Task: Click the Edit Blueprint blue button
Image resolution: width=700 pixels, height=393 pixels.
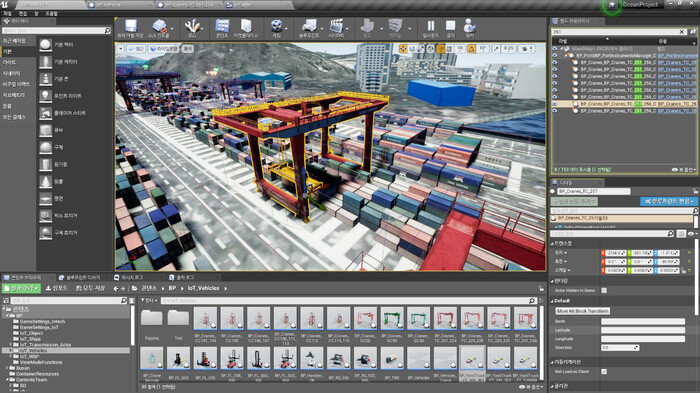Action: [668, 201]
